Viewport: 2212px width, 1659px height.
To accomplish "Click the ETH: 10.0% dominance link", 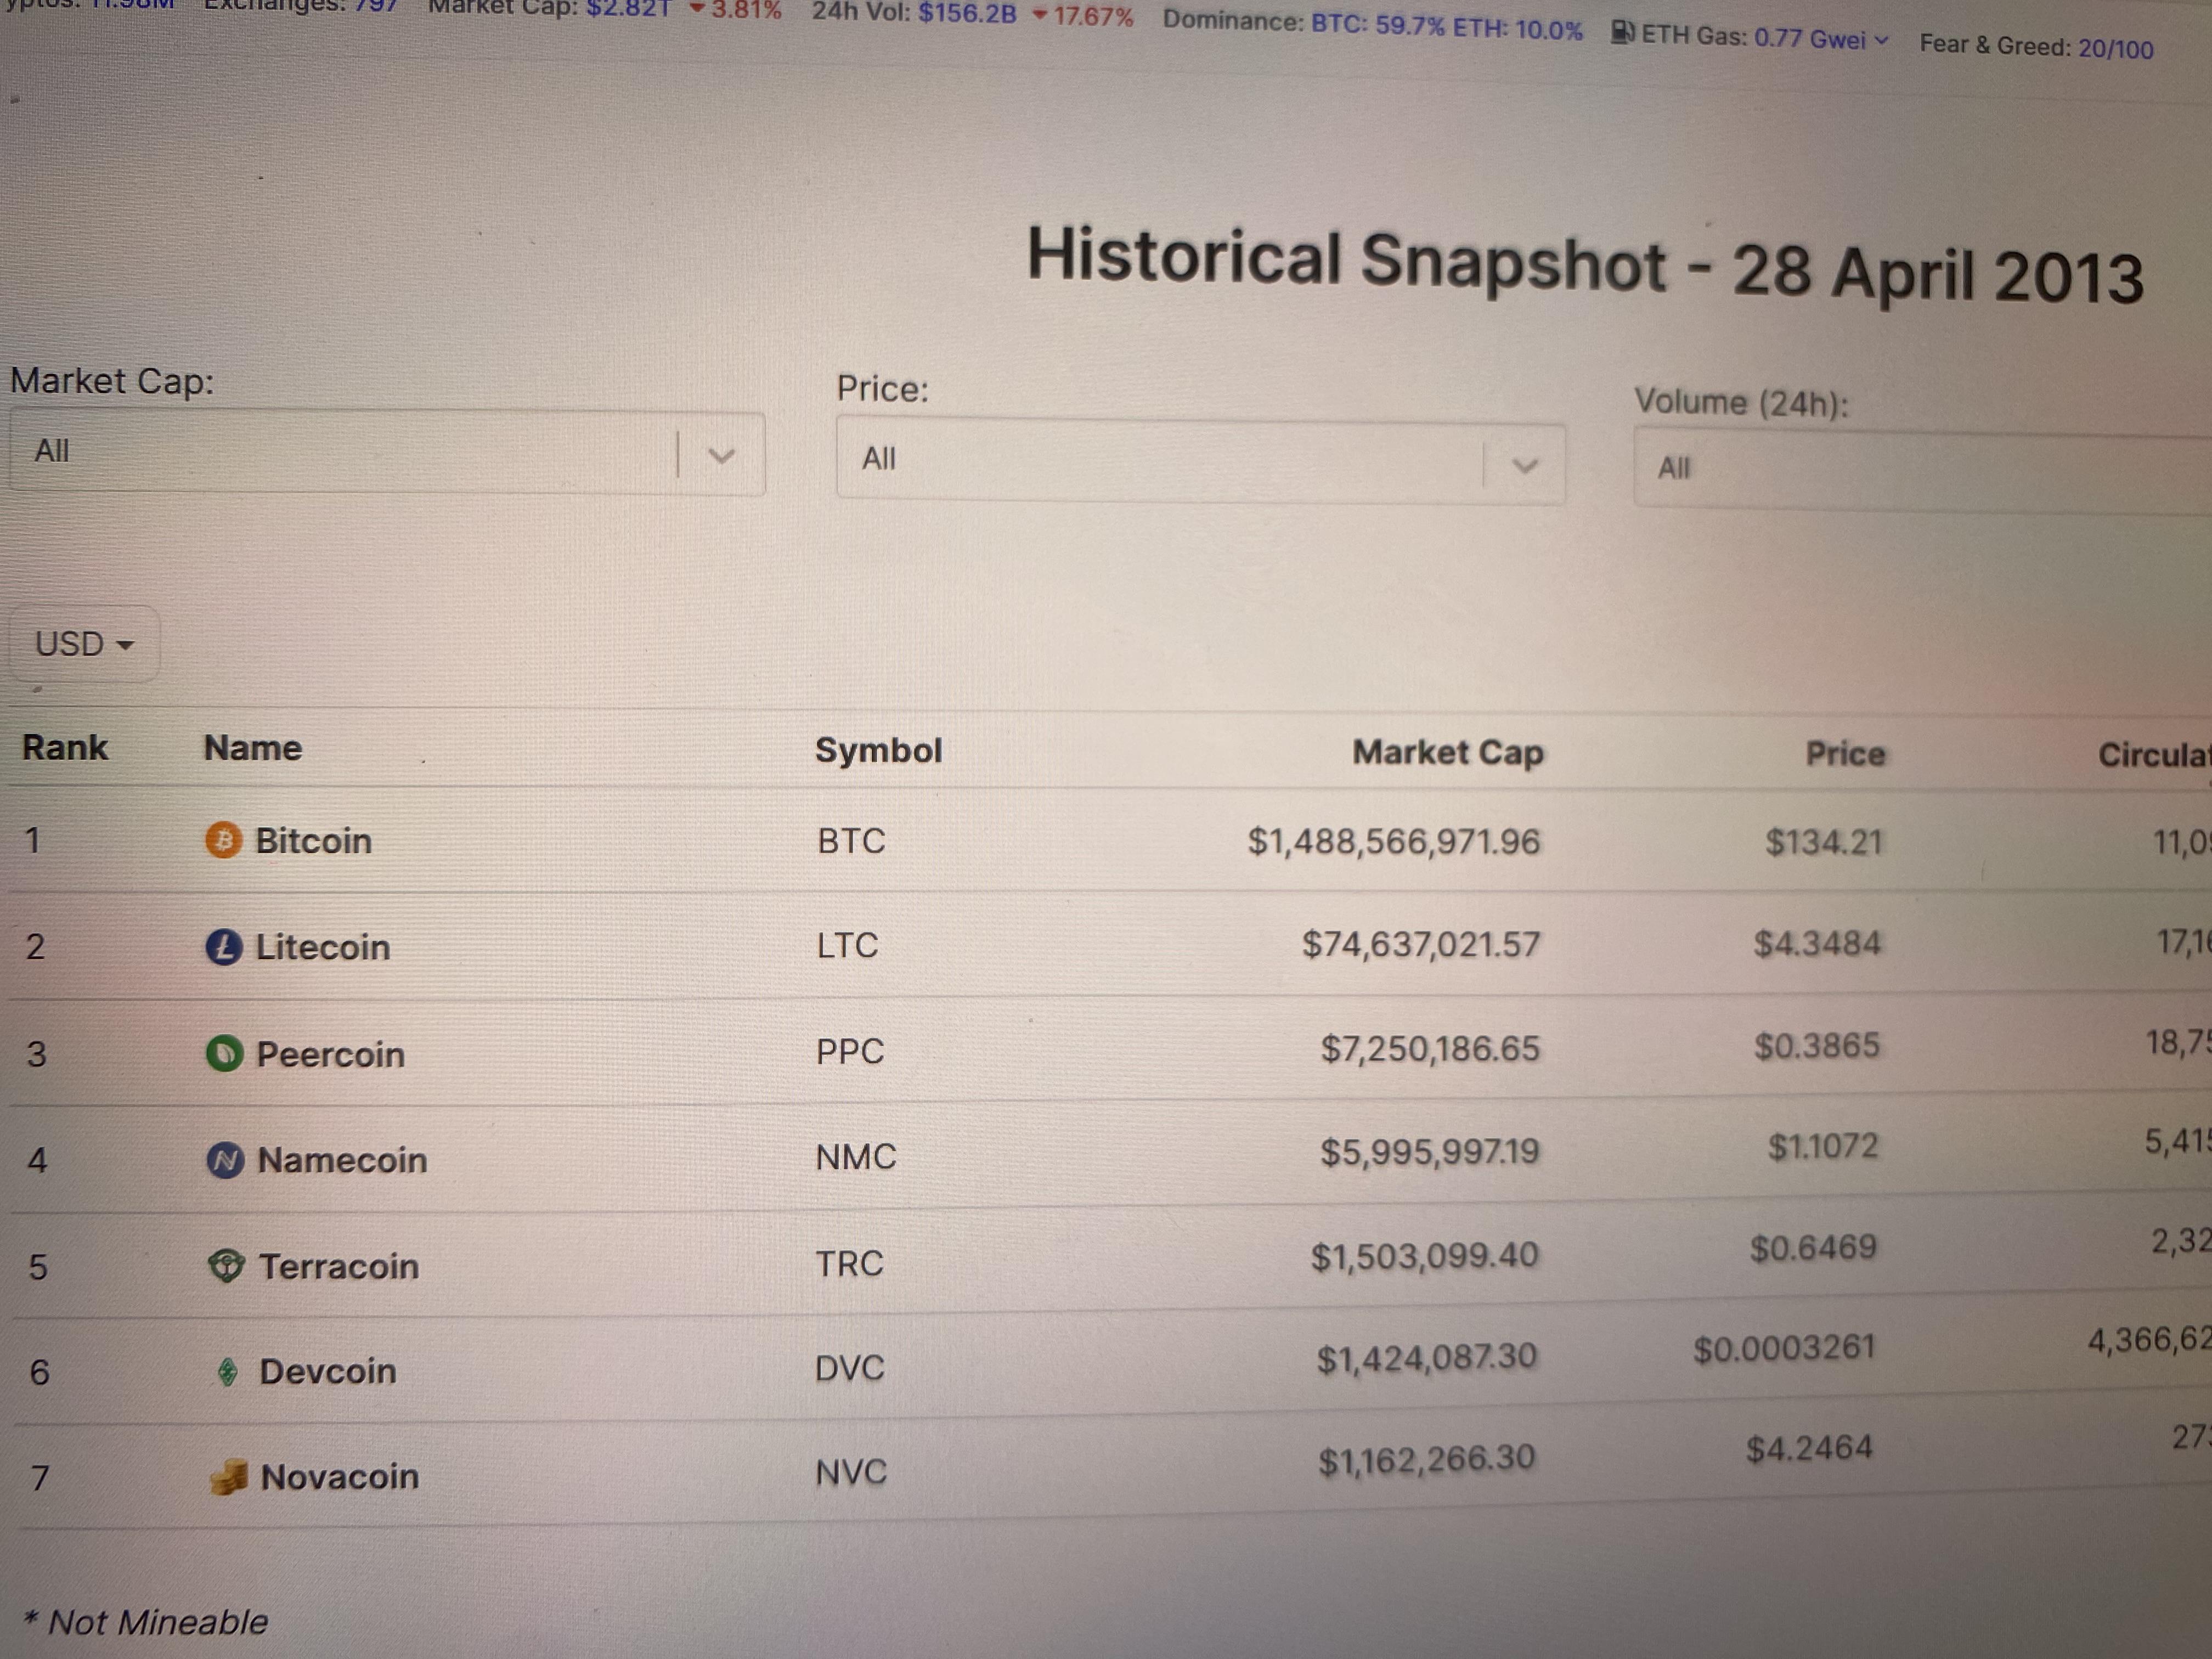I will pos(1518,29).
